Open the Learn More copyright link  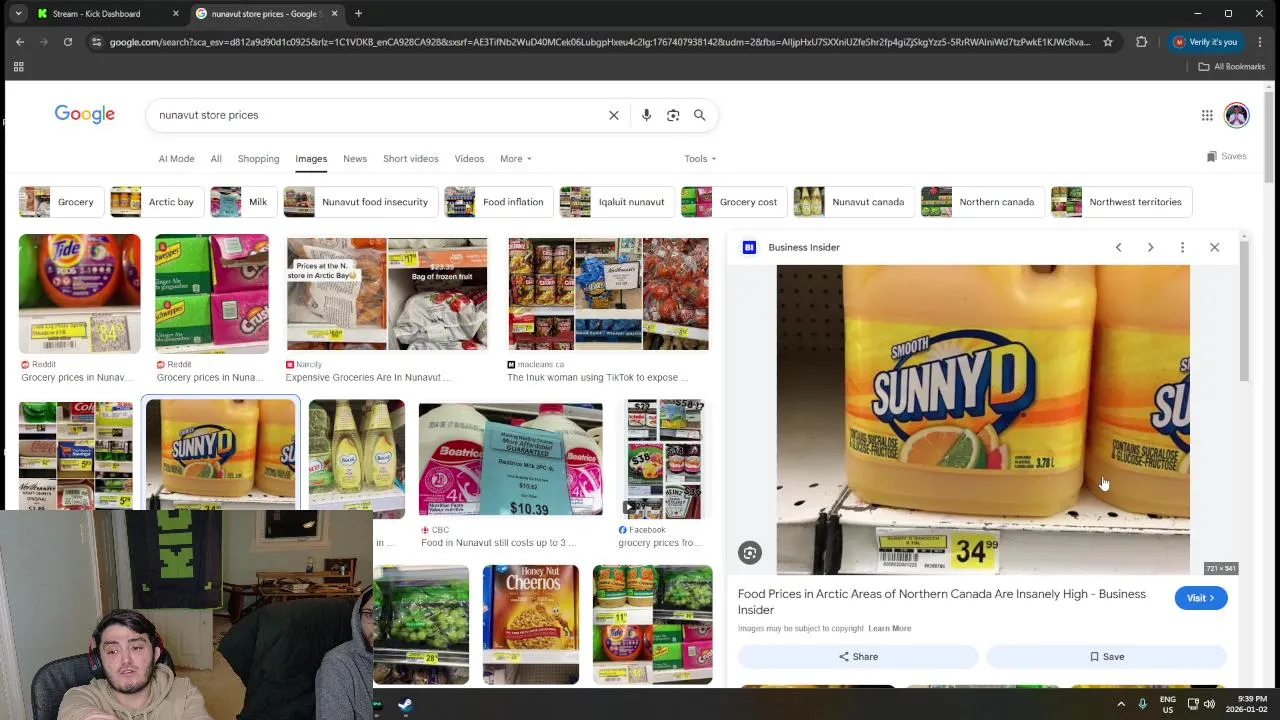point(889,628)
